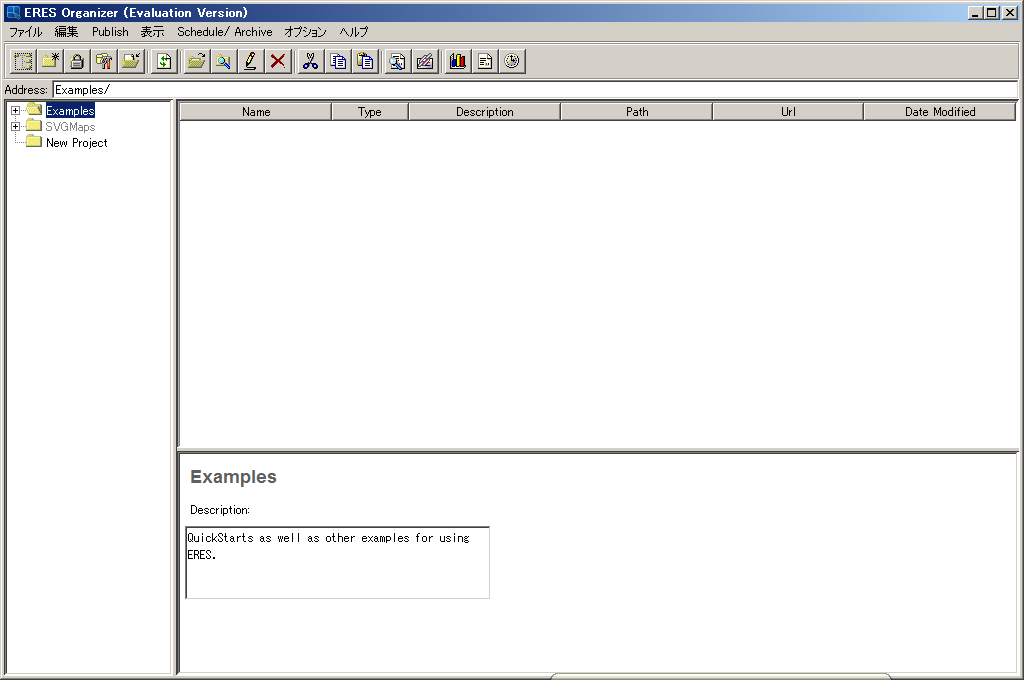Viewport: 1024px width, 680px height.
Task: Click the colored bar chart icon
Action: pyautogui.click(x=458, y=61)
